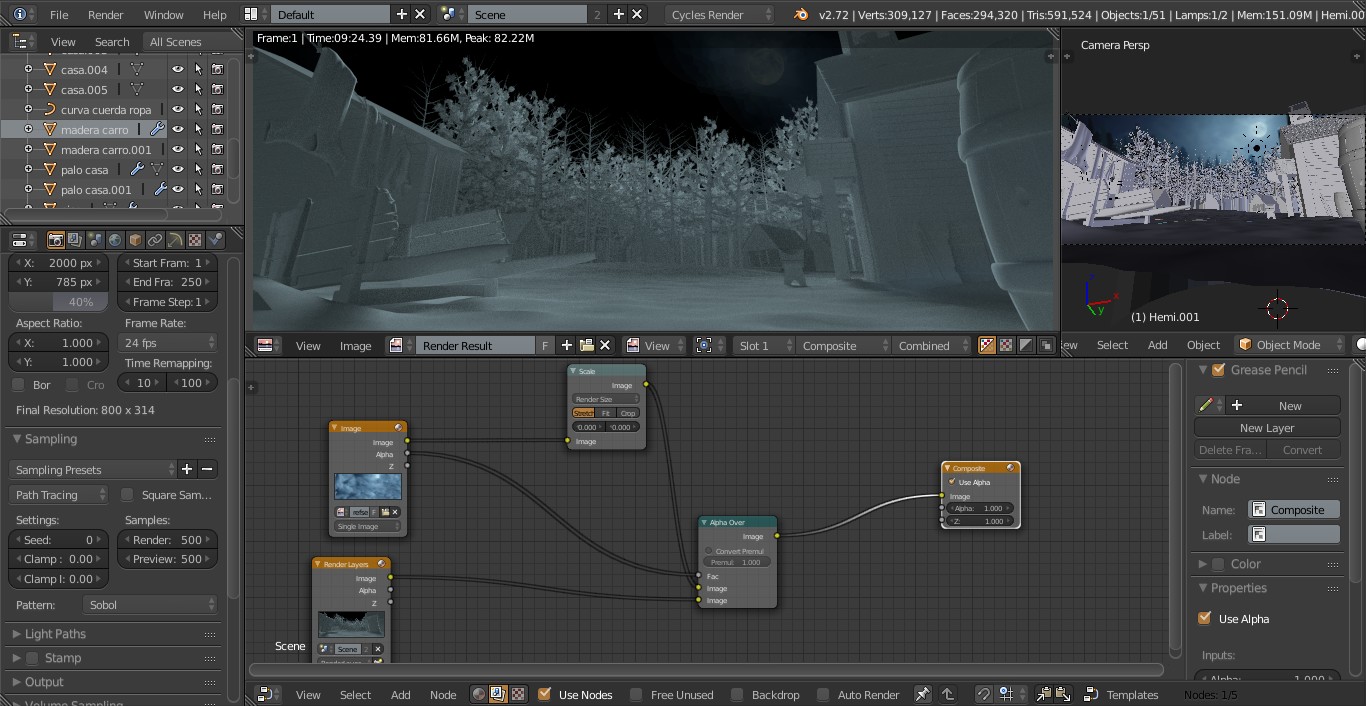This screenshot has width=1366, height=706.
Task: Toggle Use Alpha in Properties panel
Action: (x=1204, y=618)
